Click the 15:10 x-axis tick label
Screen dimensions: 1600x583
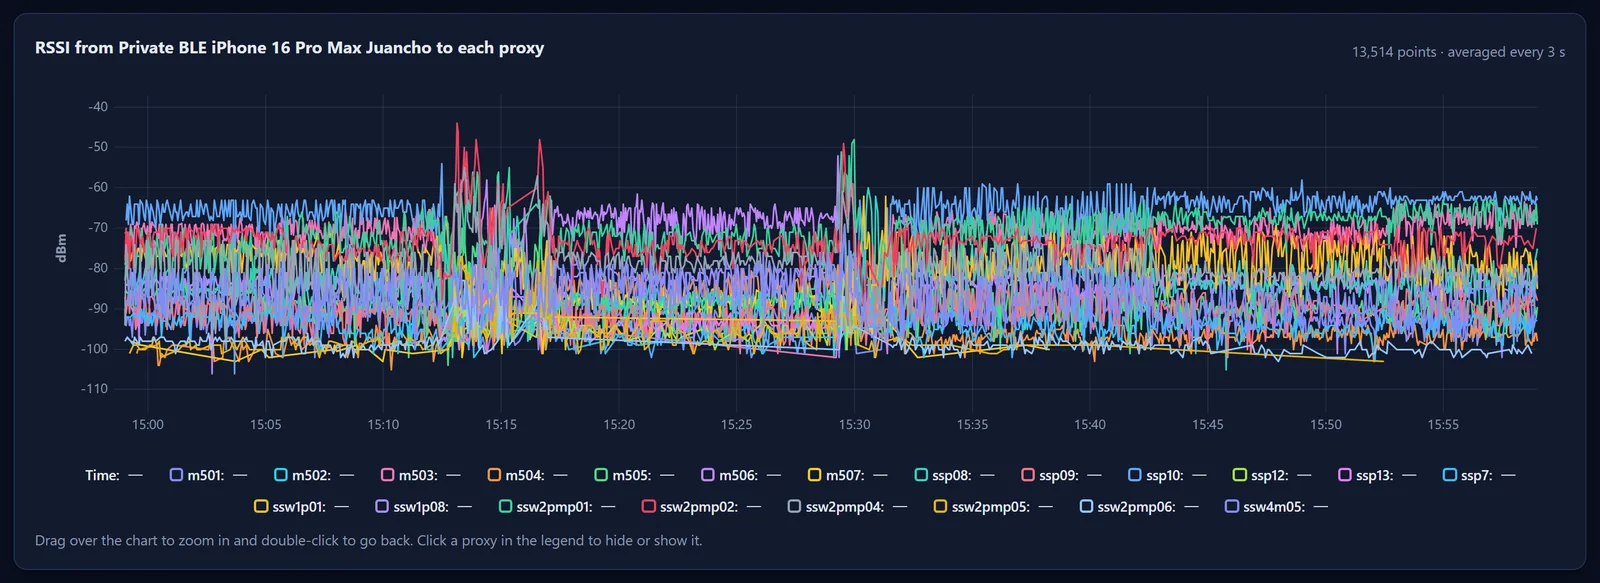383,425
